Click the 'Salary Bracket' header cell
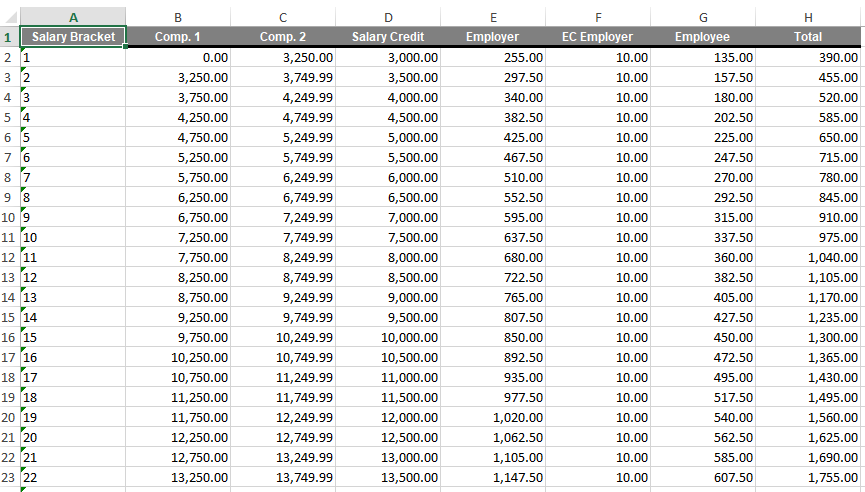 [x=73, y=37]
